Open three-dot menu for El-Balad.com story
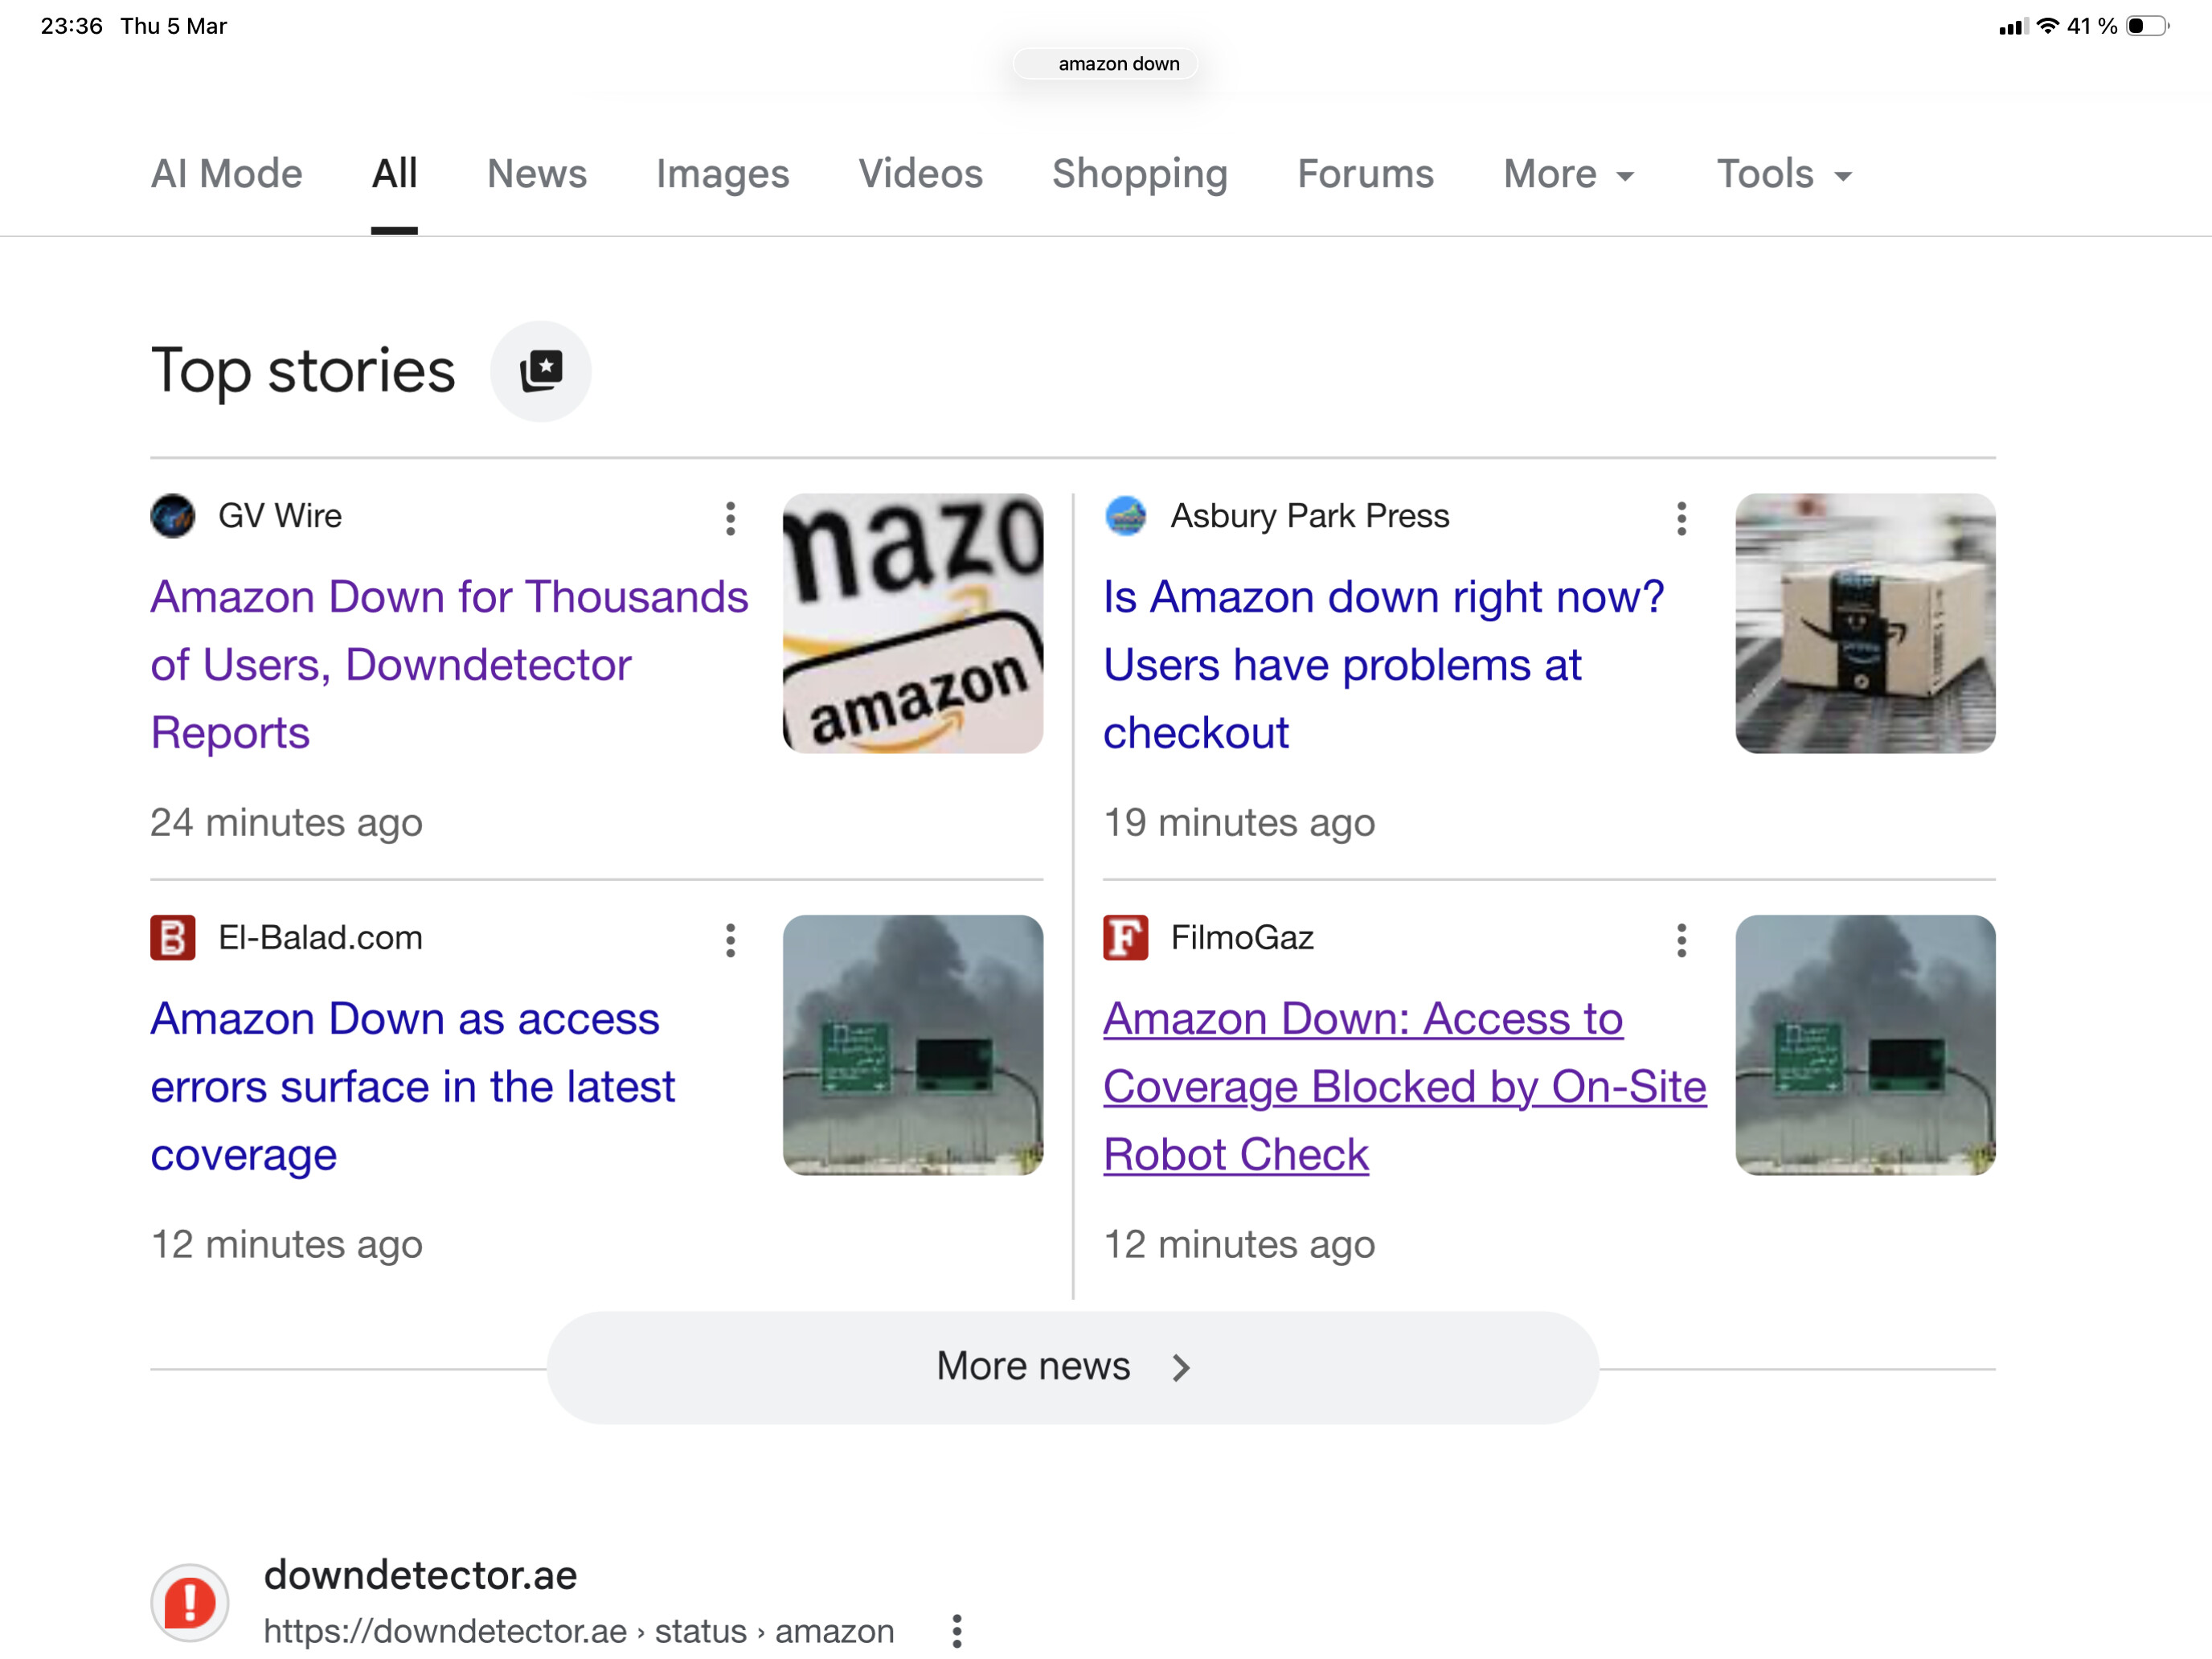The width and height of the screenshot is (2212, 1659). pos(730,940)
